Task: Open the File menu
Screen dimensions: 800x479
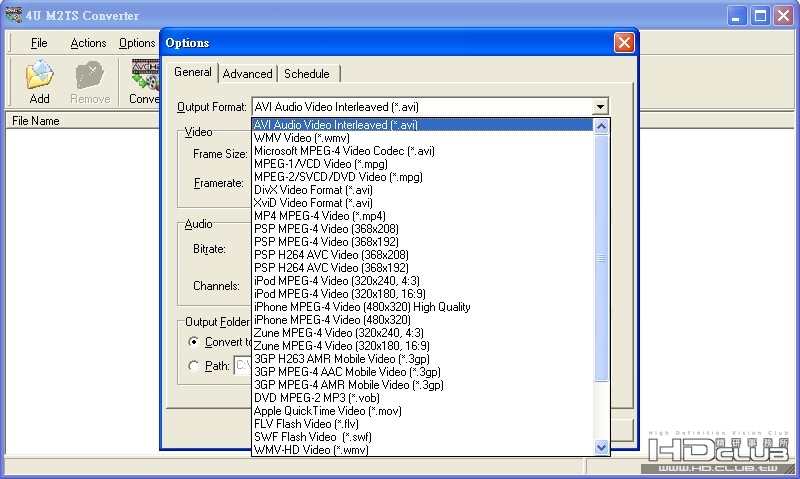Action: click(39, 43)
